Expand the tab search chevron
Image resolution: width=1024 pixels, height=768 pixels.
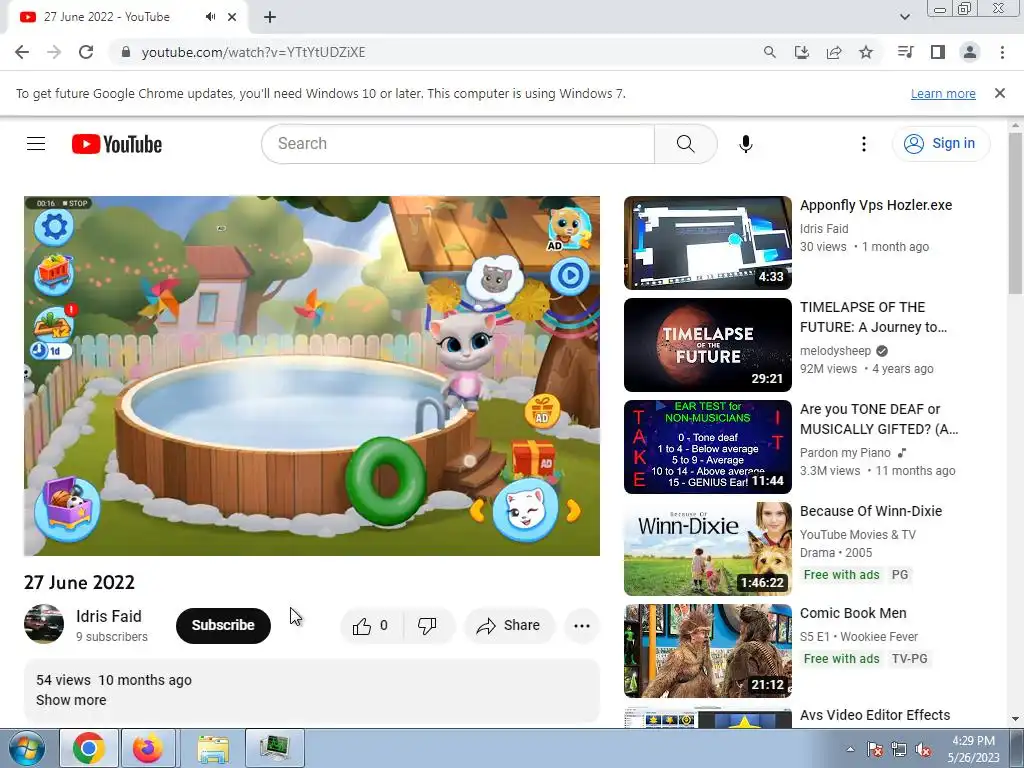pyautogui.click(x=904, y=17)
